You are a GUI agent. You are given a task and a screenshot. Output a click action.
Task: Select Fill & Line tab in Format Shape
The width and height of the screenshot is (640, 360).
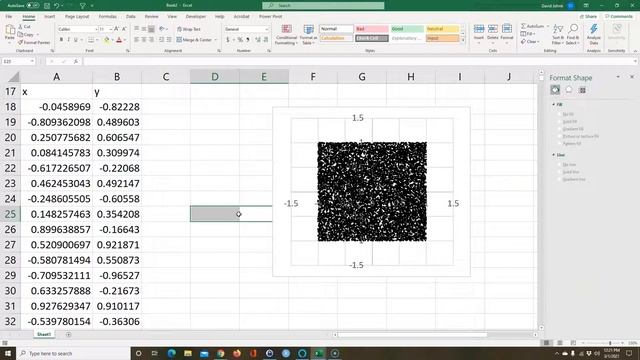(555, 90)
